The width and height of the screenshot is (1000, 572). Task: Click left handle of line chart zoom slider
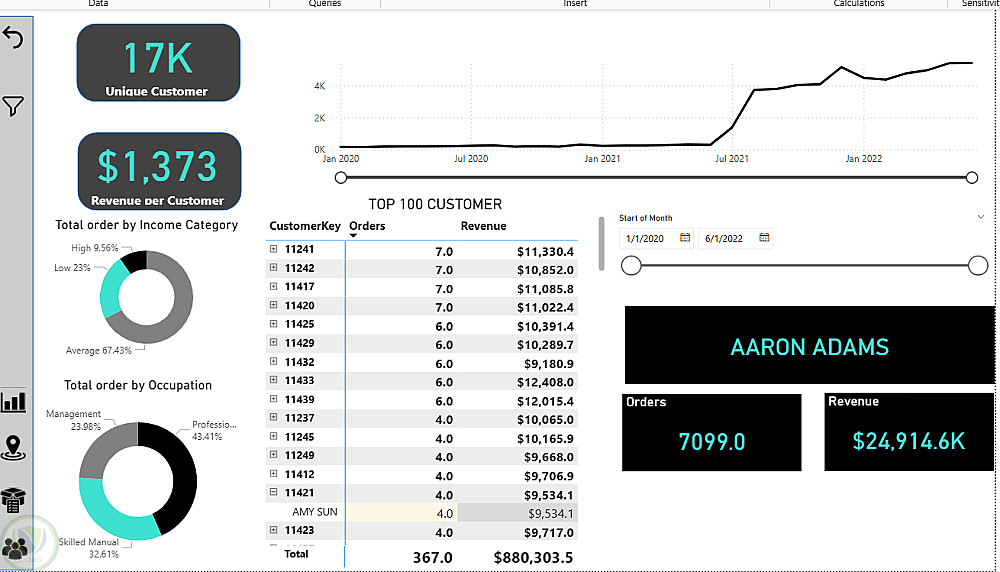341,177
